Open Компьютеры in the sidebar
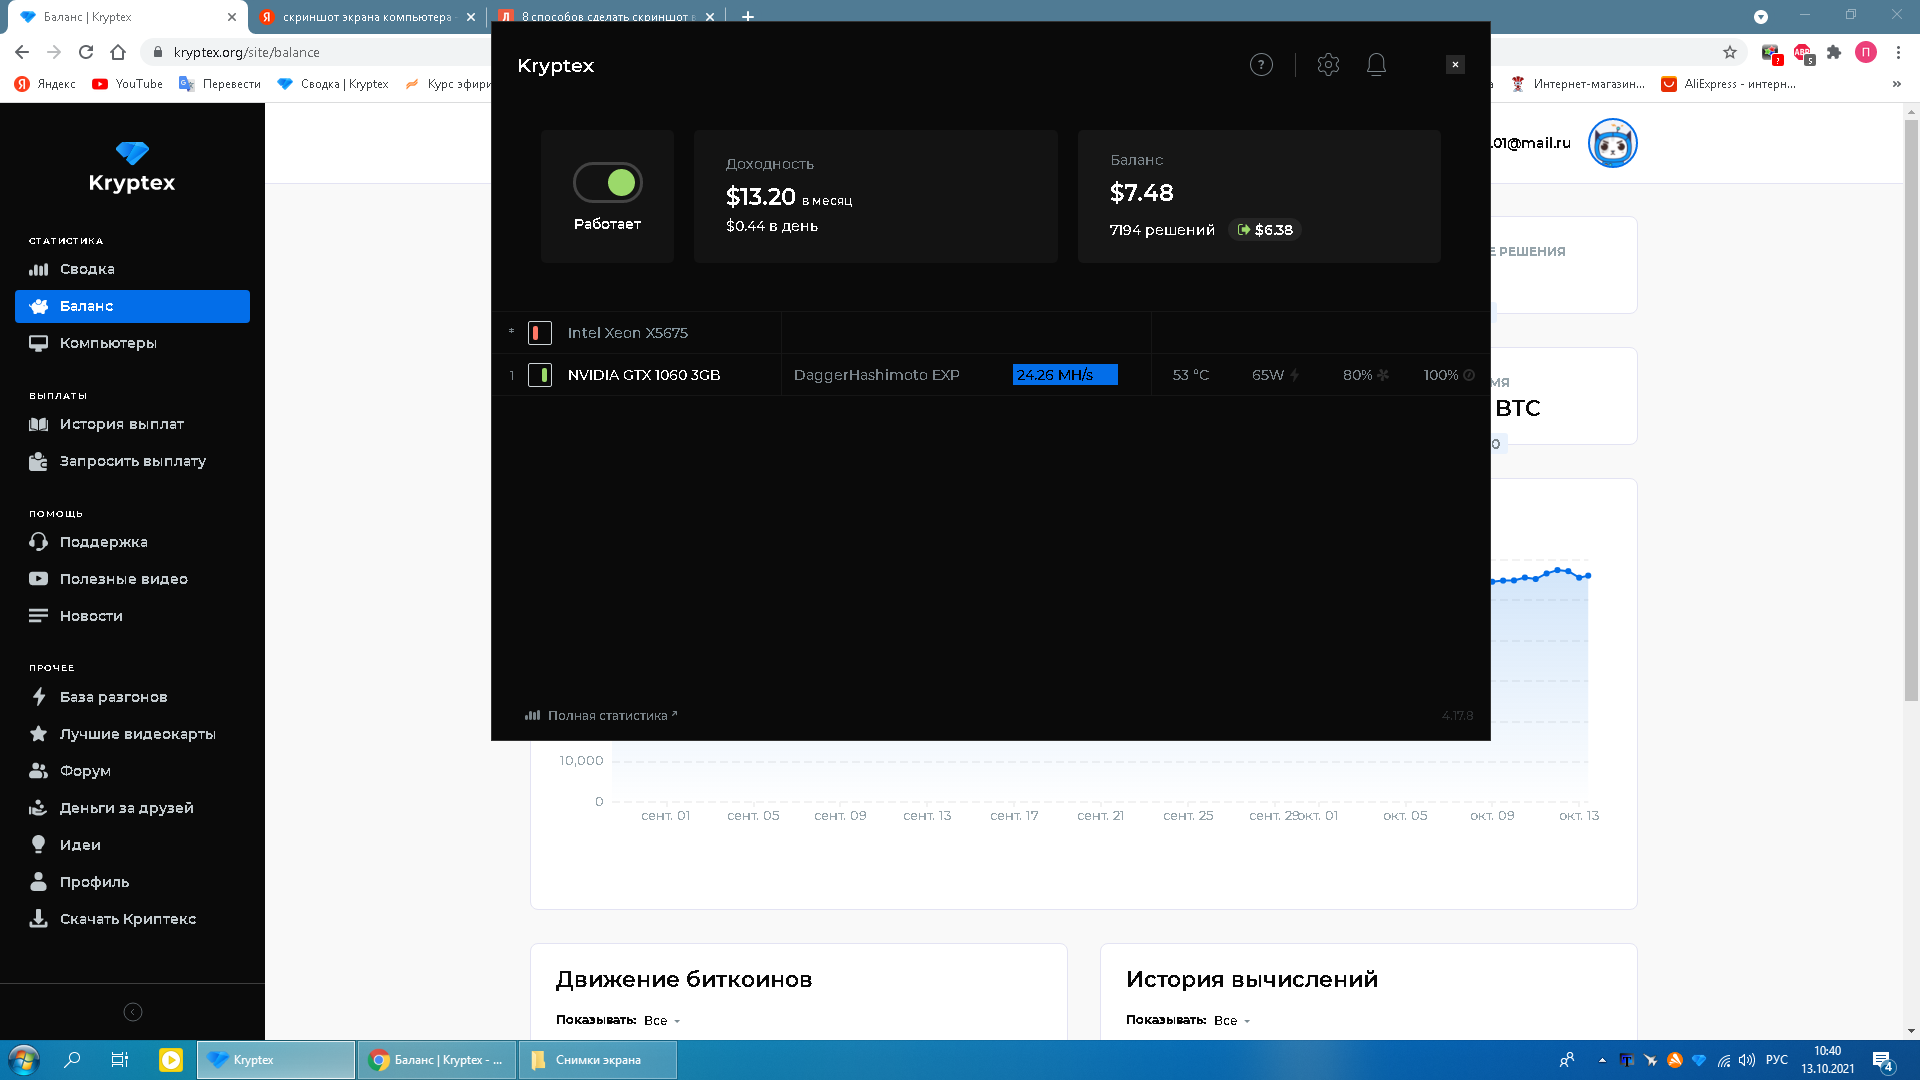 pyautogui.click(x=132, y=343)
